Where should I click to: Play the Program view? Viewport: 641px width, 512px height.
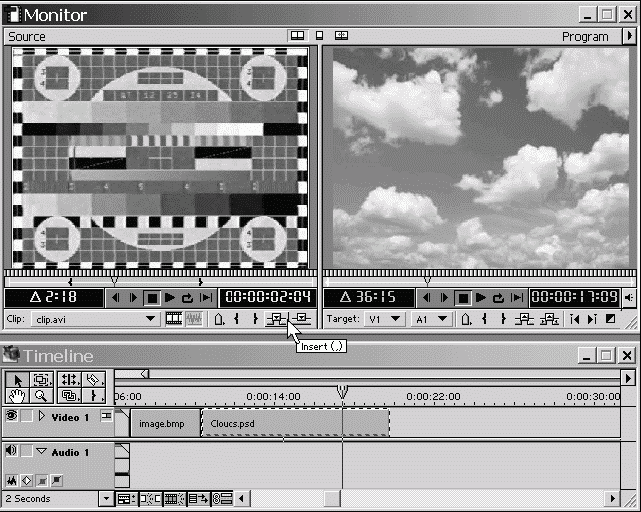click(481, 298)
